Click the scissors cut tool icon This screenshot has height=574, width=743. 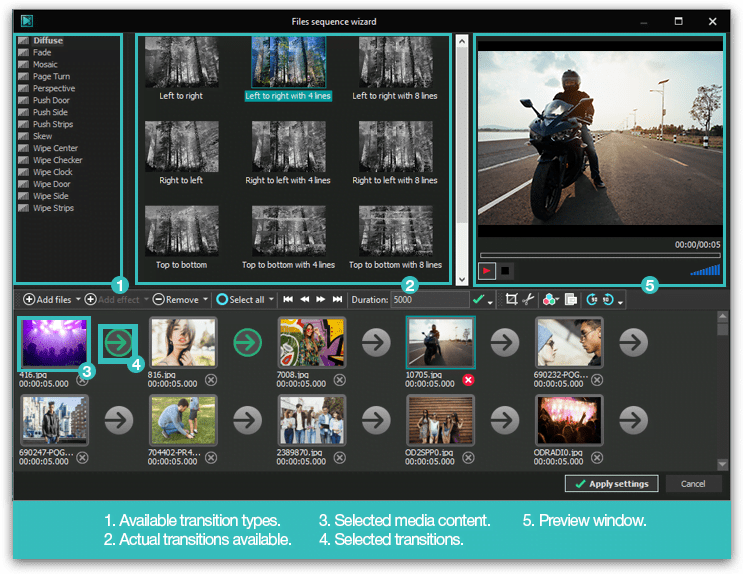[528, 300]
